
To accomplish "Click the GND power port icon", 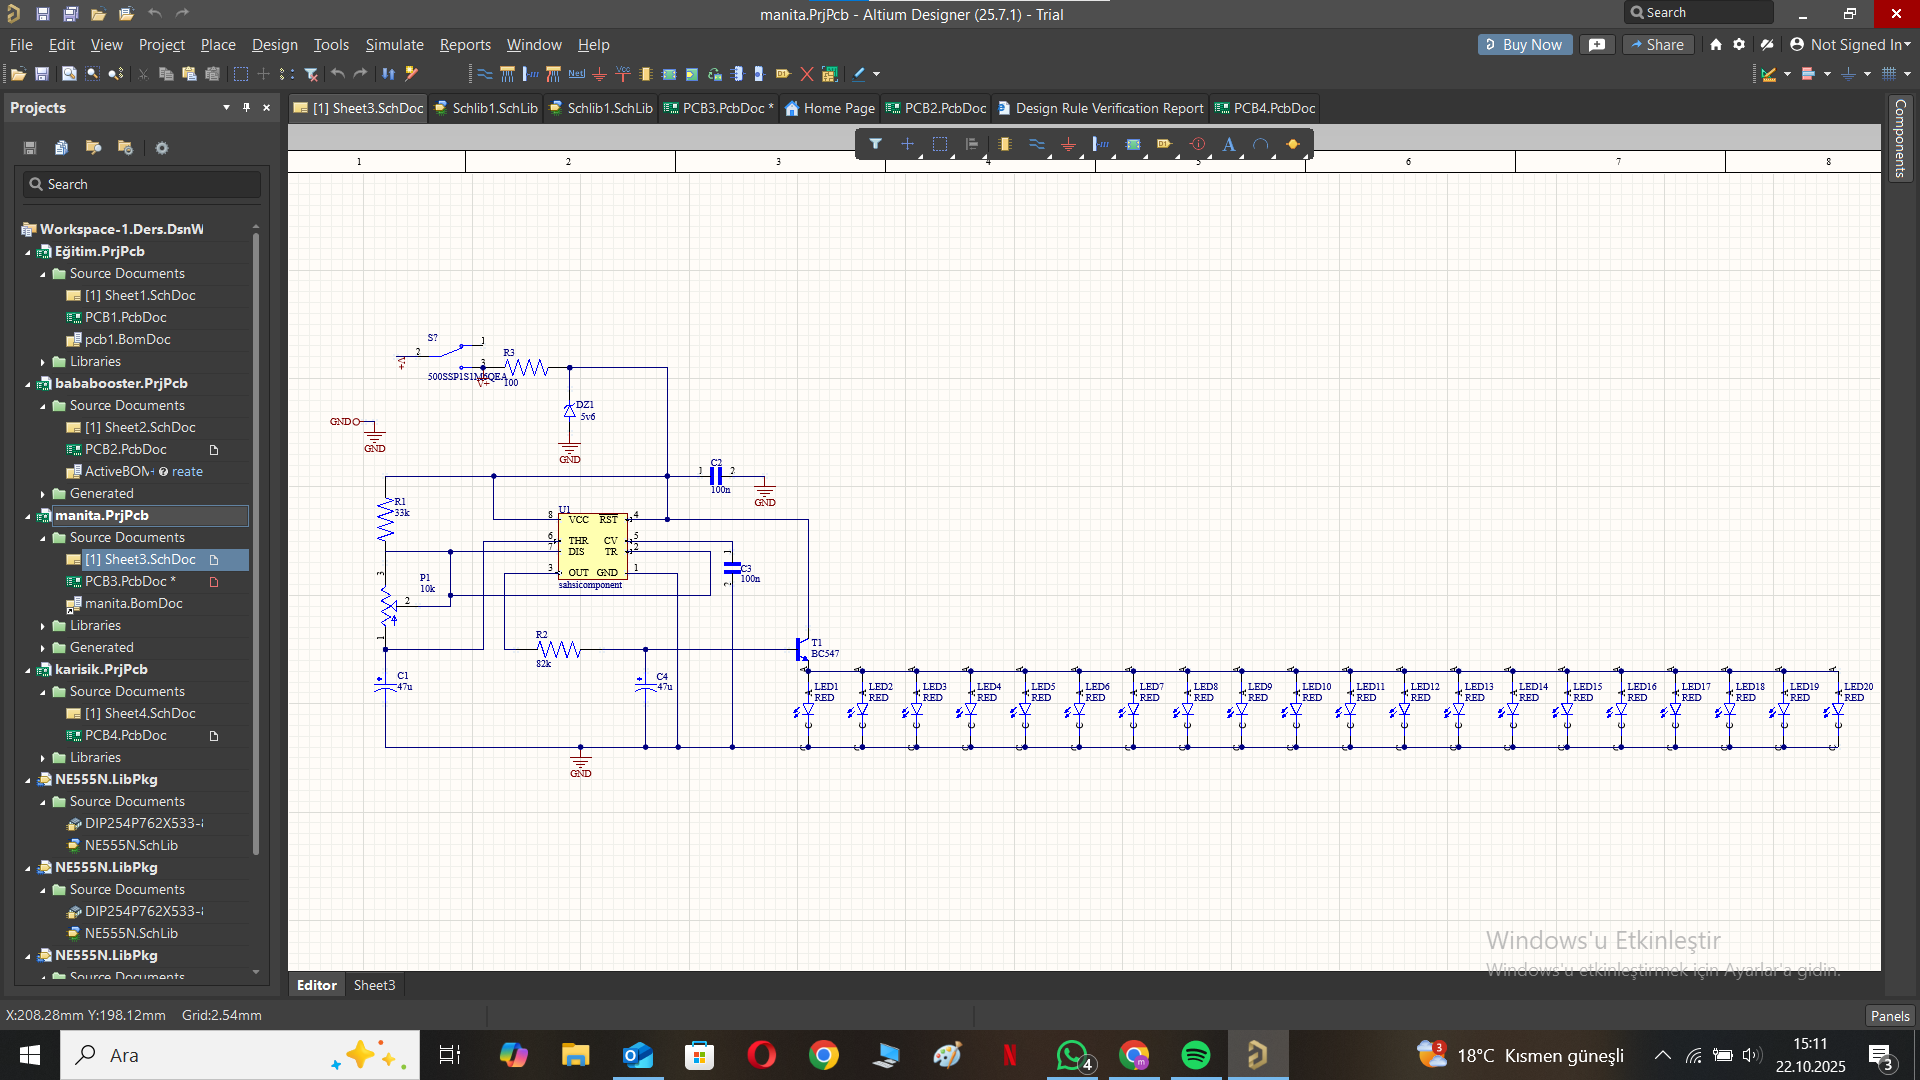I will (1068, 144).
